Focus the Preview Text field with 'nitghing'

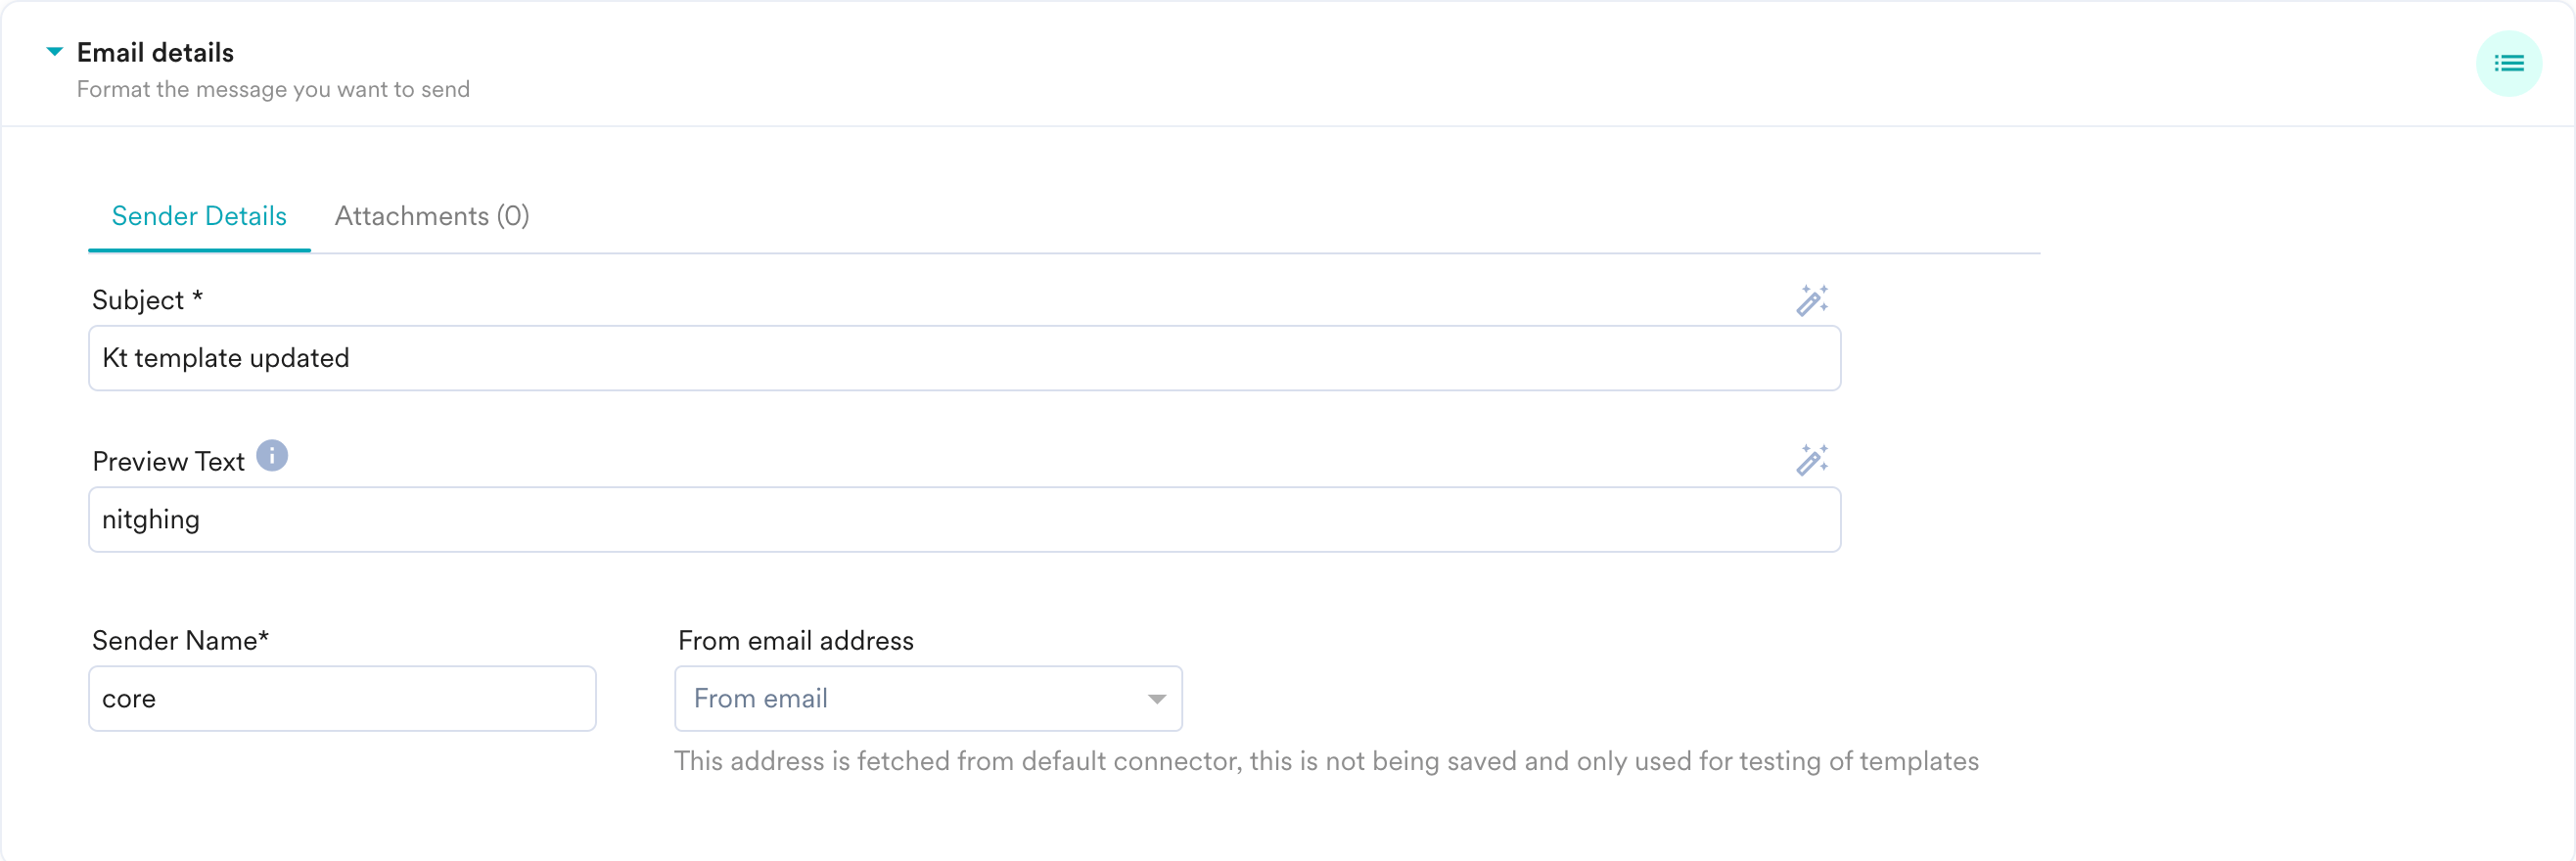[964, 519]
